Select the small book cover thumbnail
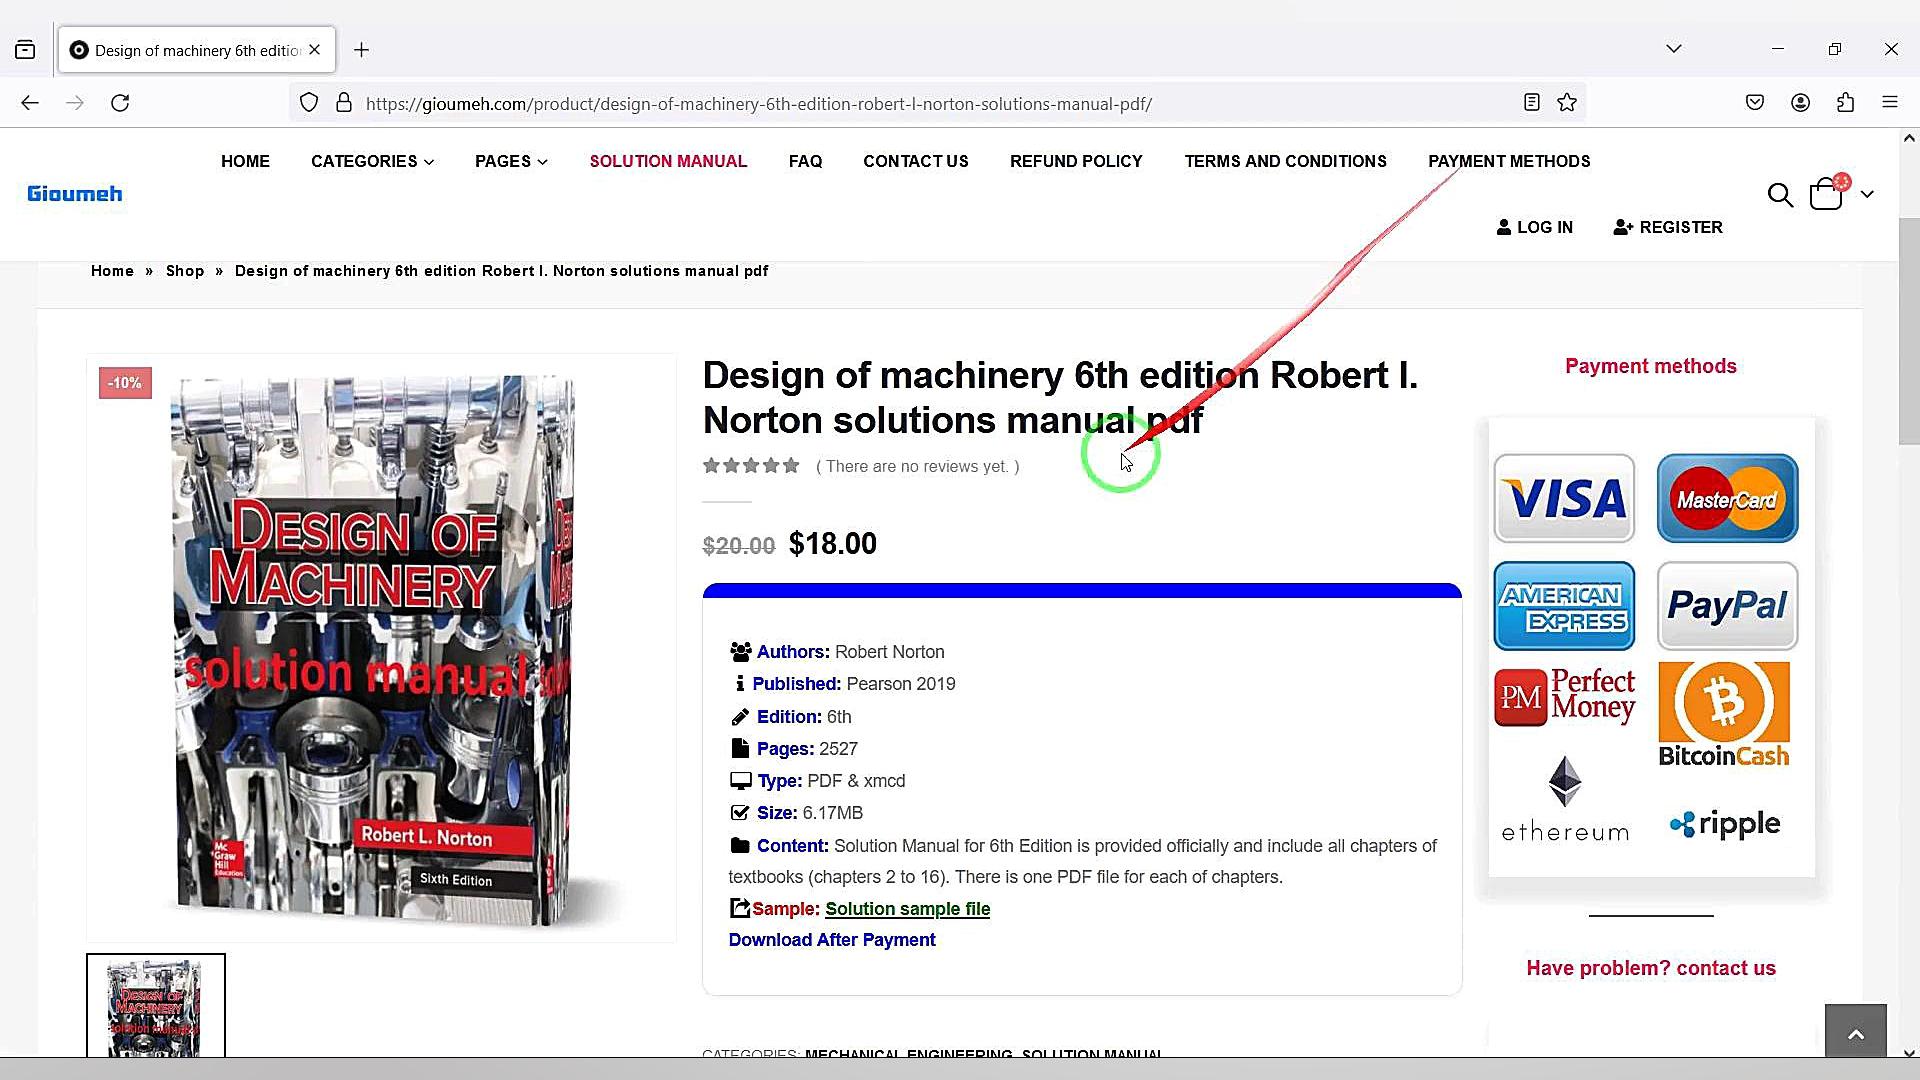This screenshot has height=1080, width=1920. 156,1005
